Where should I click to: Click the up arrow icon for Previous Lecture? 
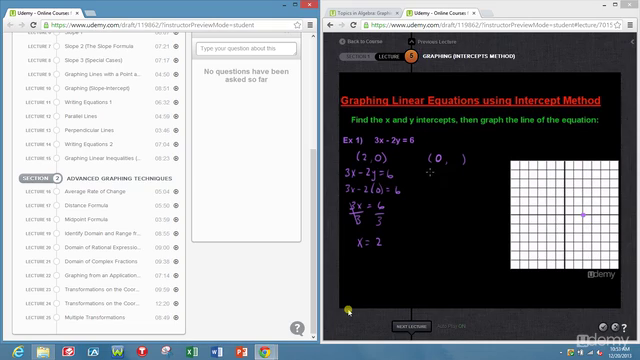[x=411, y=42]
